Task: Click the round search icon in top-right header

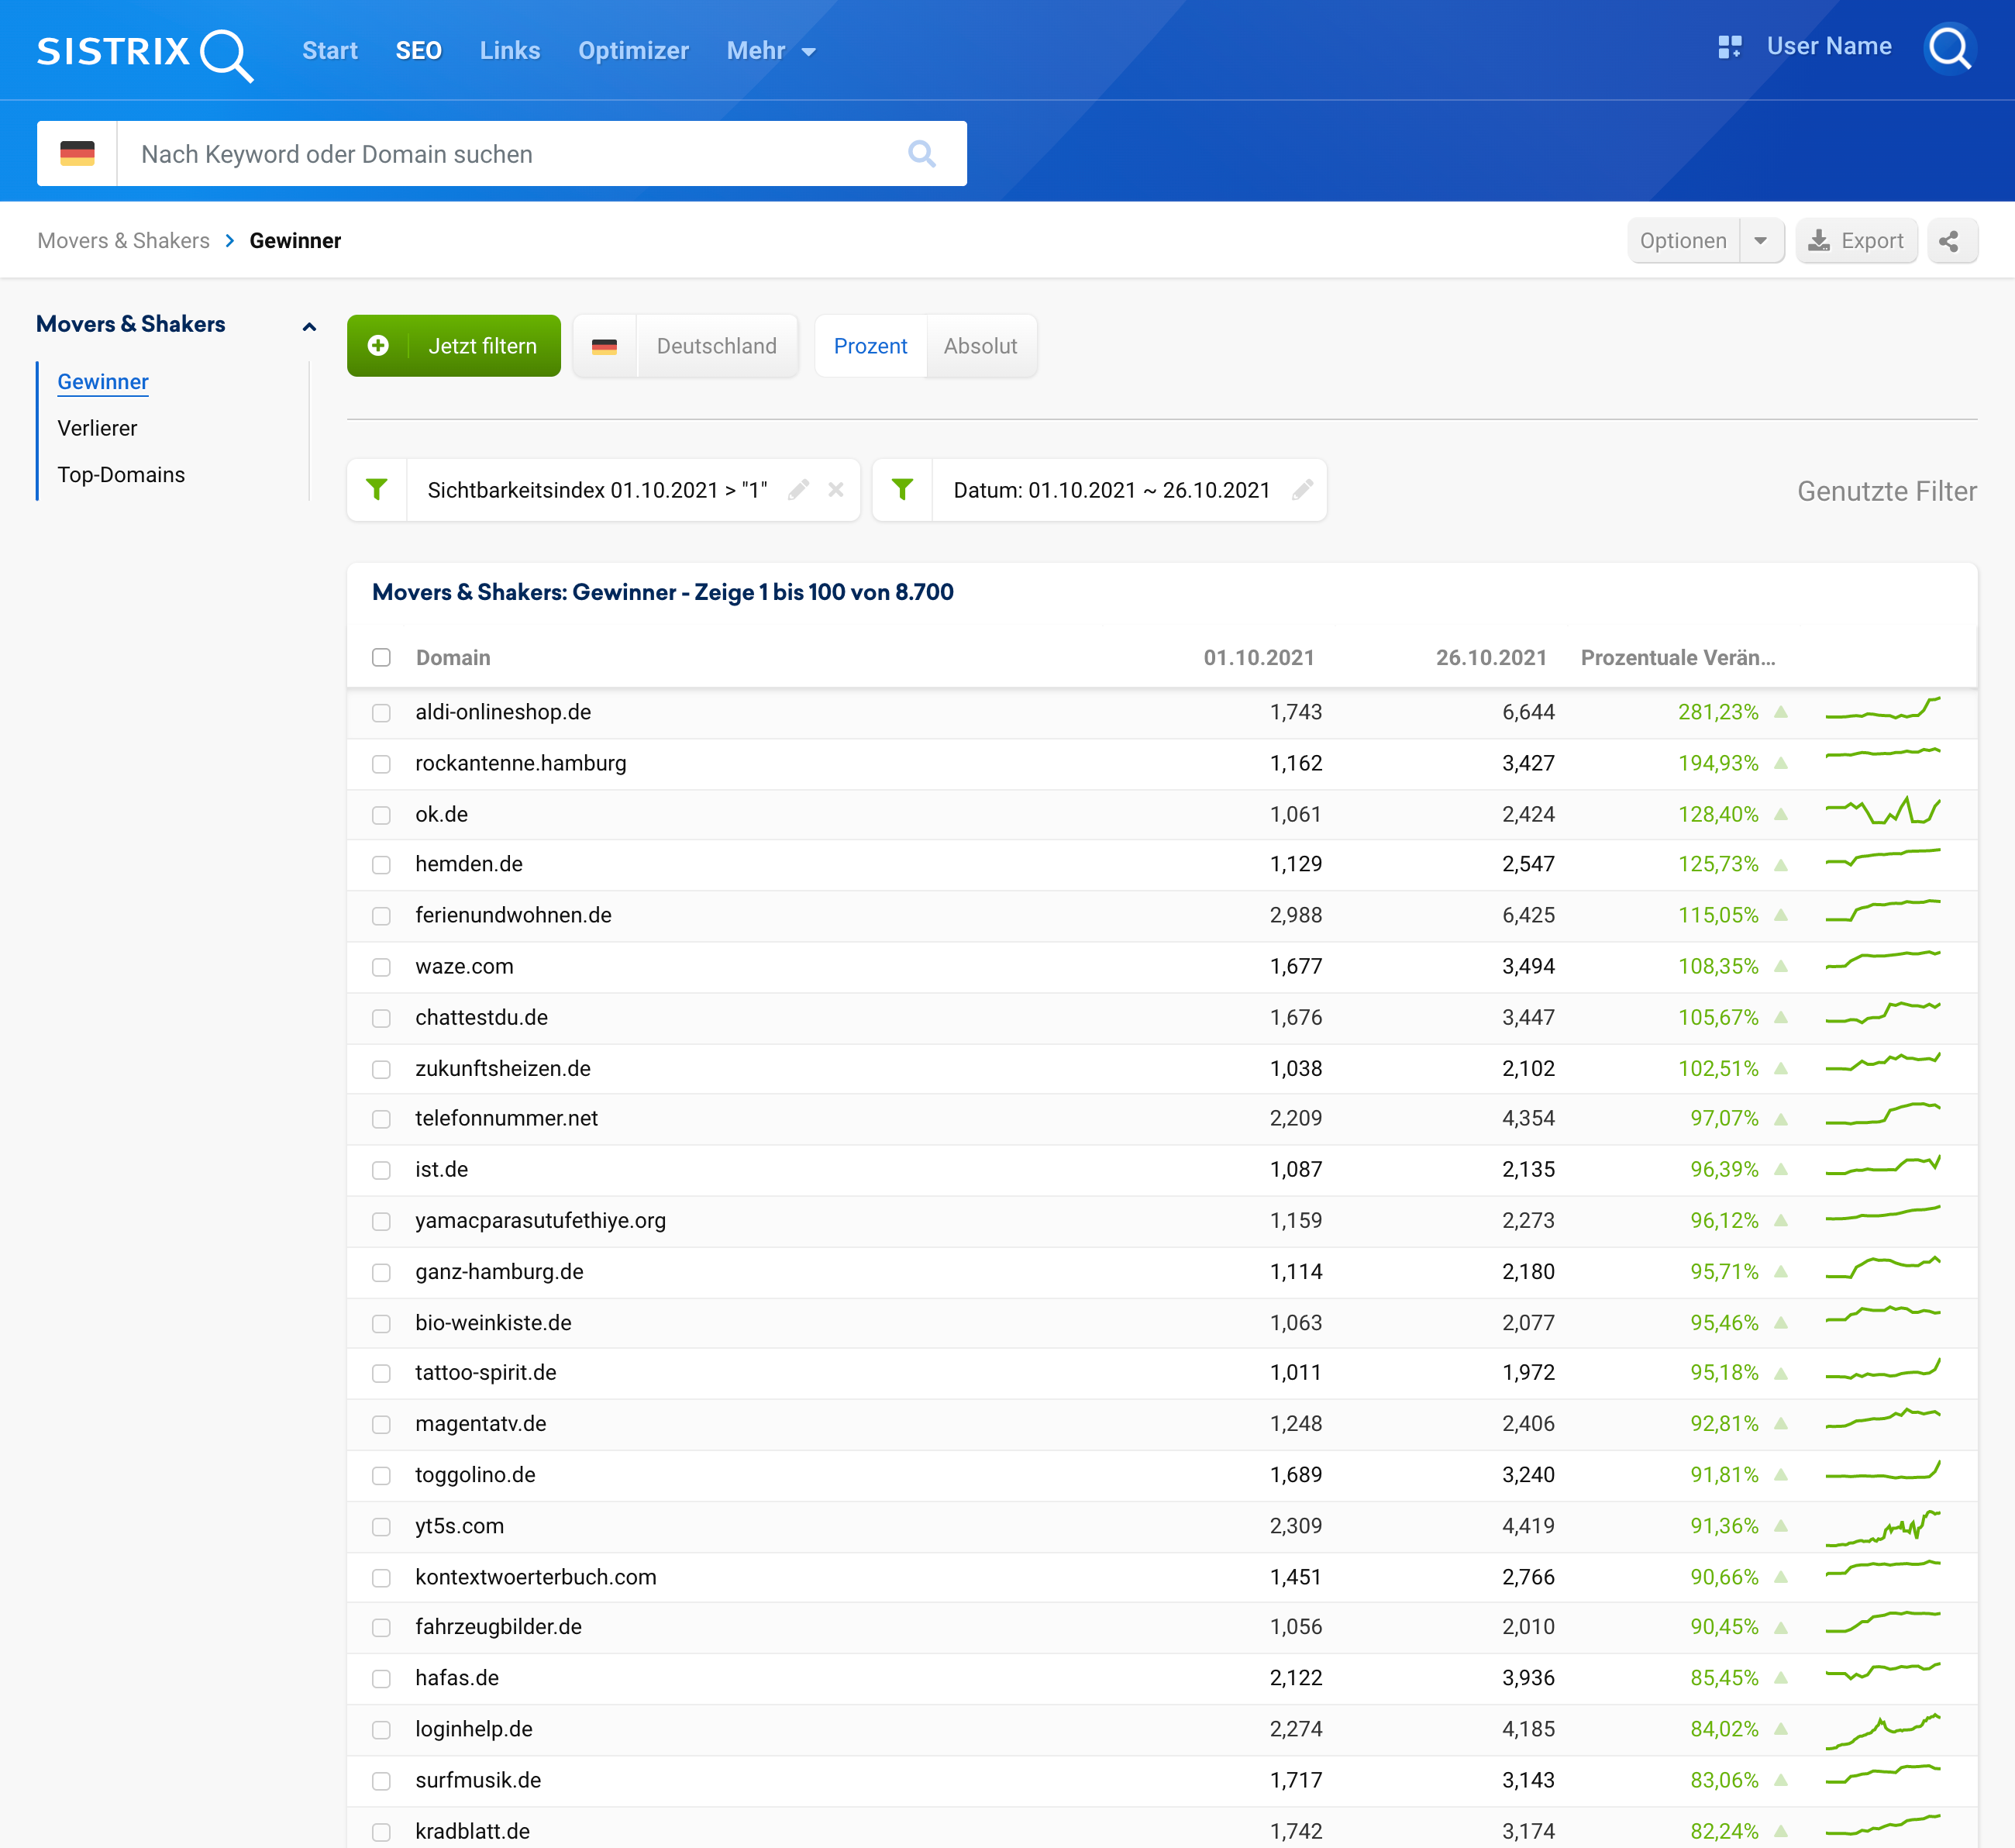Action: [x=1949, y=47]
